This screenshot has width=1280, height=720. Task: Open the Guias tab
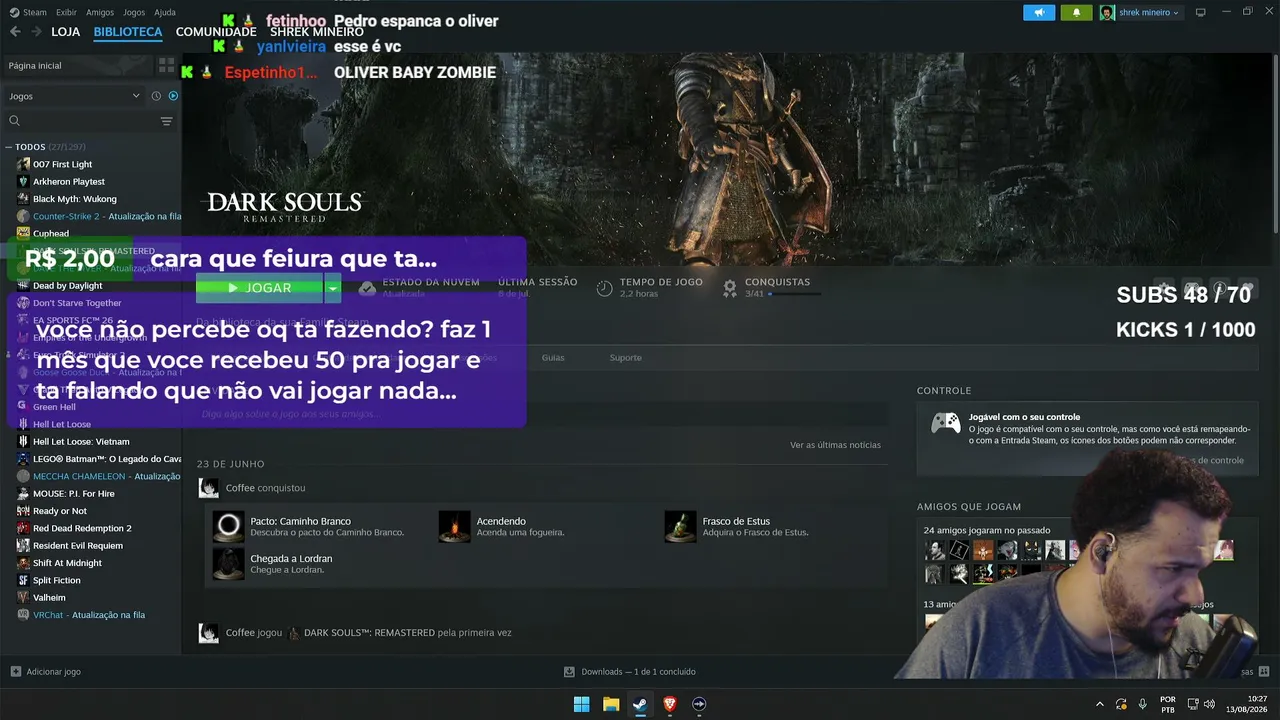(553, 357)
